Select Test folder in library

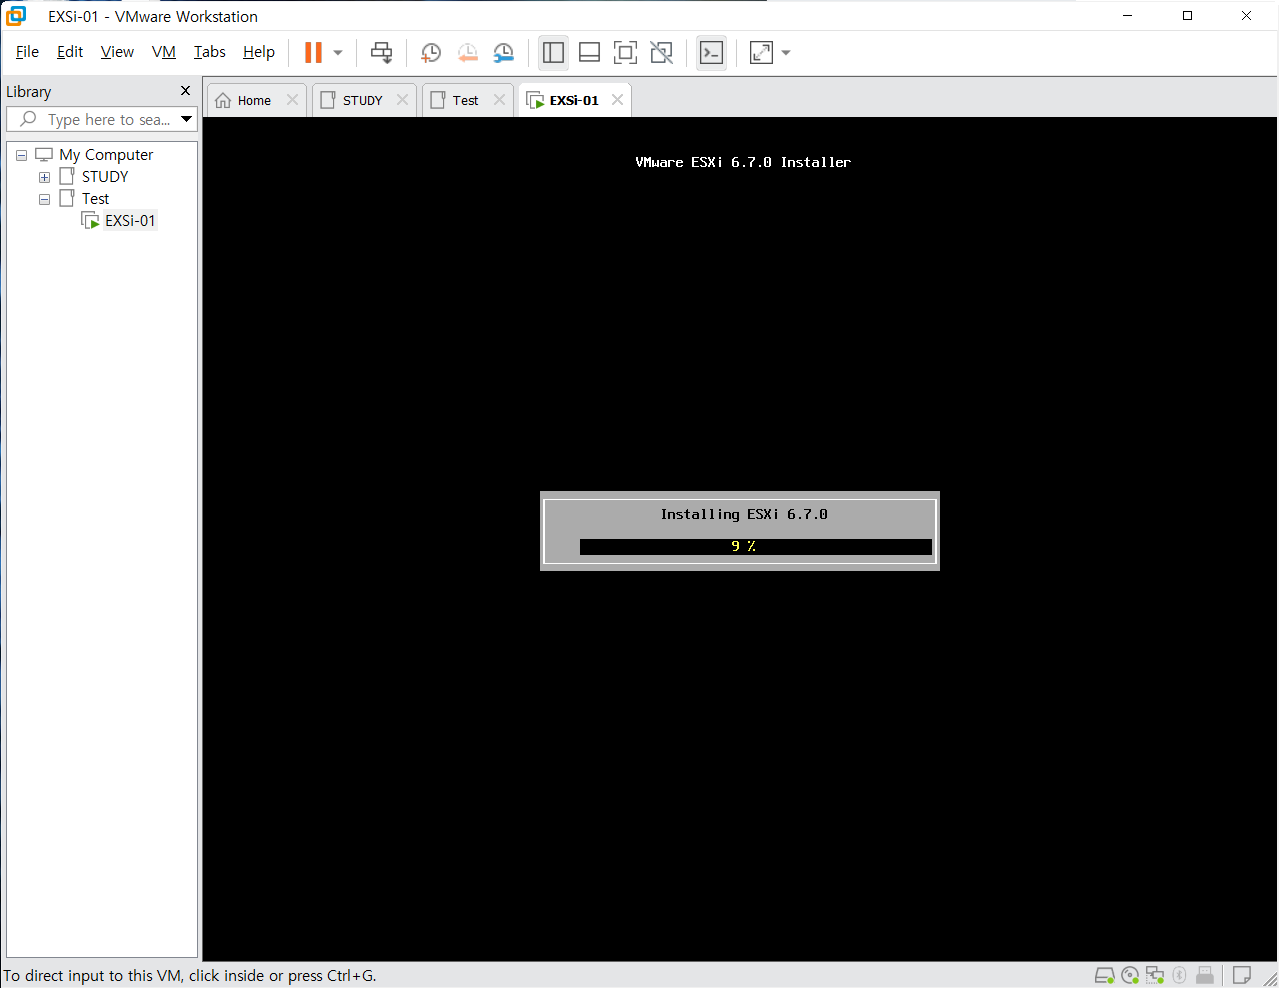95,199
